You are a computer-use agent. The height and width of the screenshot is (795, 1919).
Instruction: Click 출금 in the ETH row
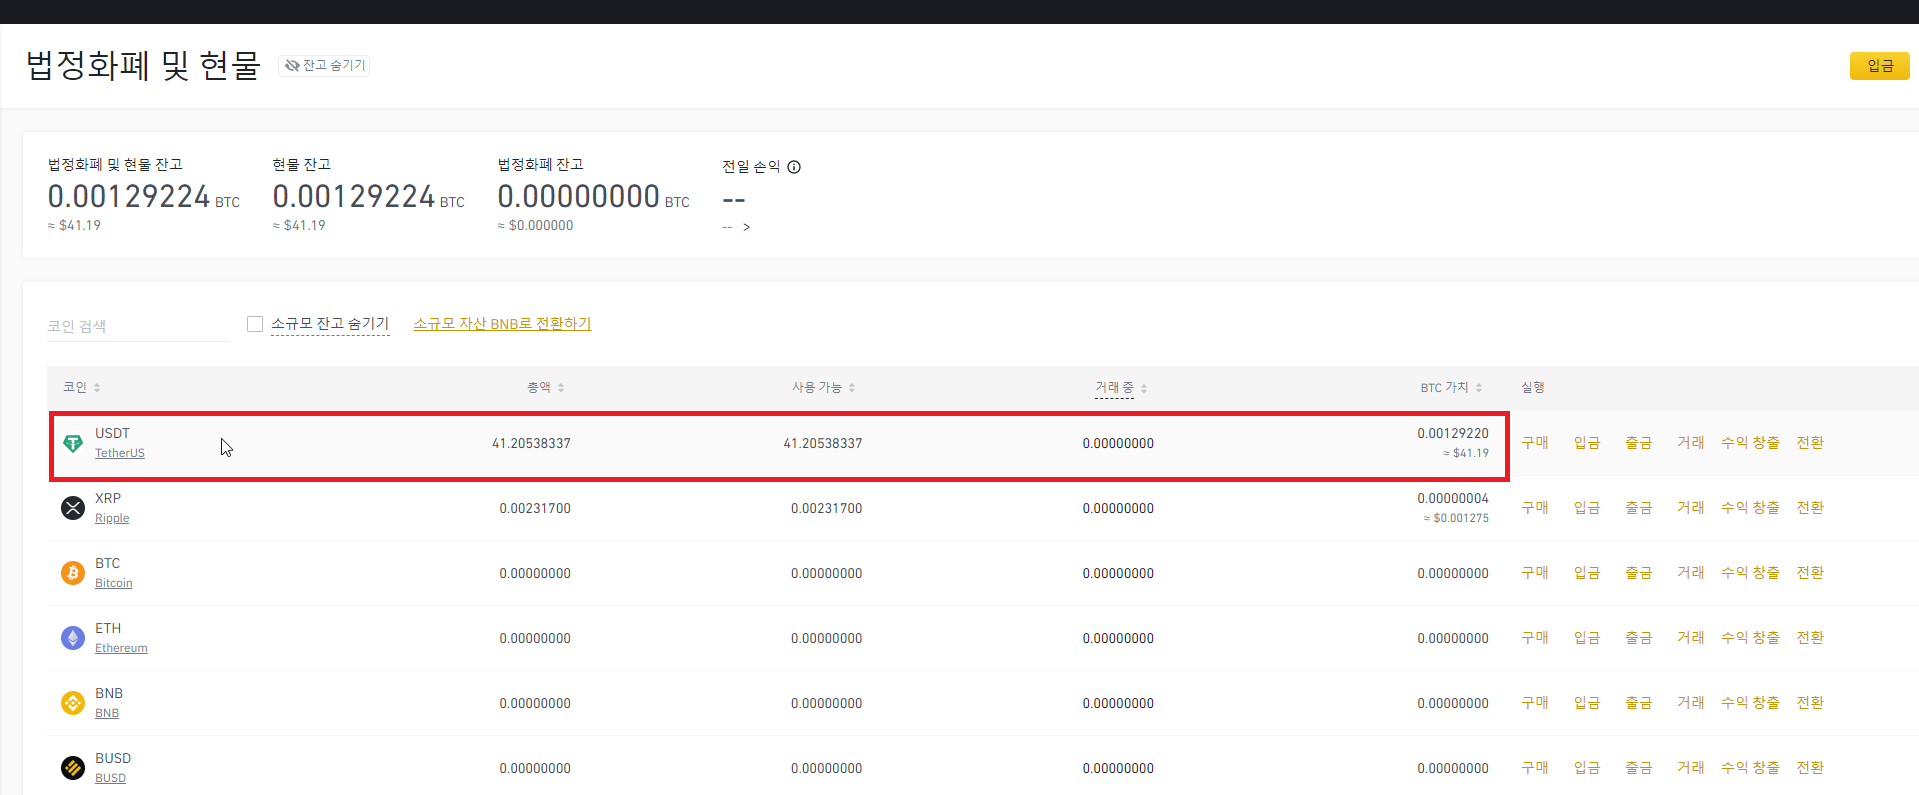click(x=1639, y=638)
